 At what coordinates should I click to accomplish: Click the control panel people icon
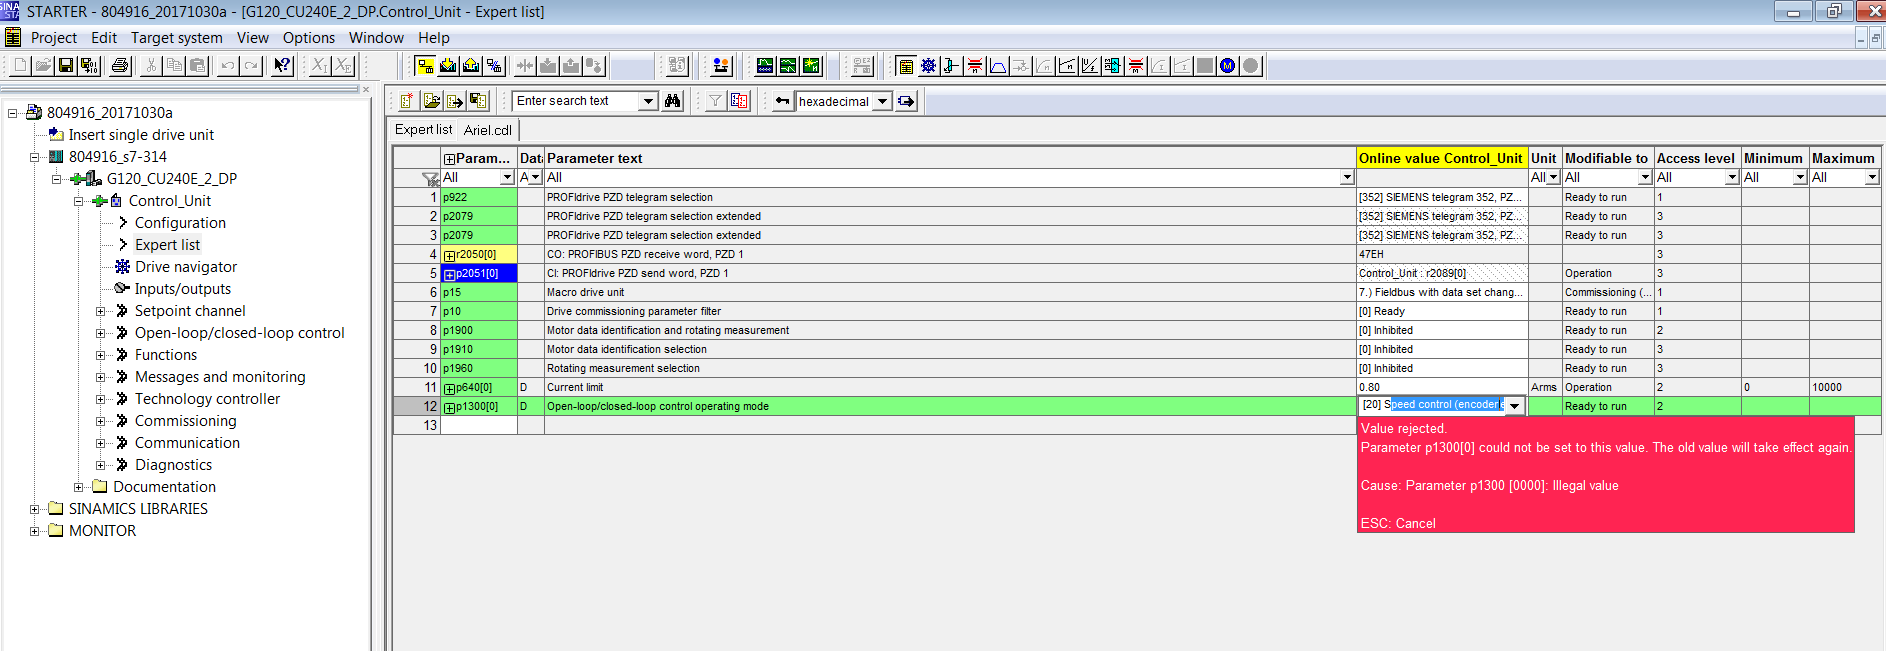tap(720, 66)
